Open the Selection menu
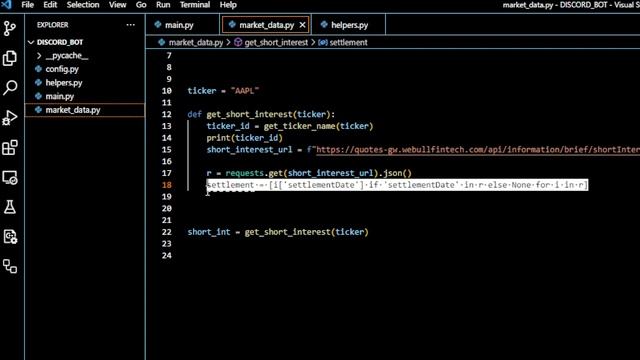Image resolution: width=640 pixels, height=360 pixels. point(83,5)
